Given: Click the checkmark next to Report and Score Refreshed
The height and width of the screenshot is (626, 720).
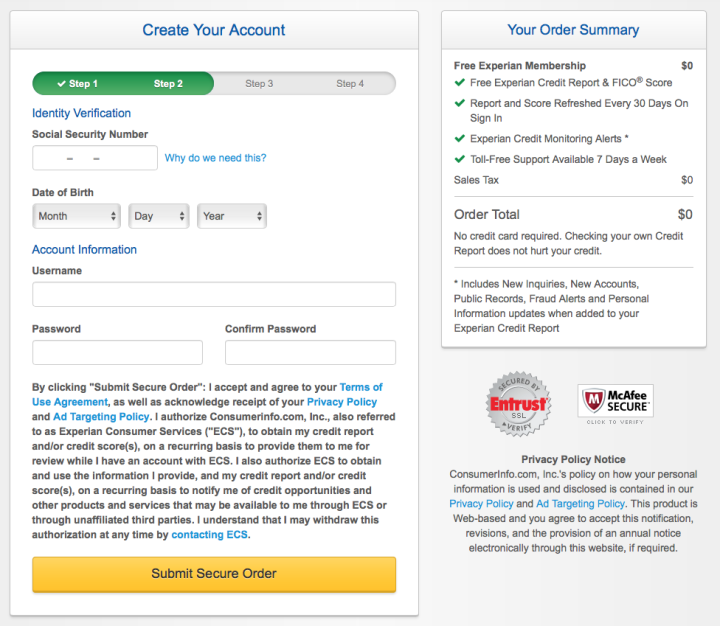Looking at the screenshot, I should [x=460, y=104].
